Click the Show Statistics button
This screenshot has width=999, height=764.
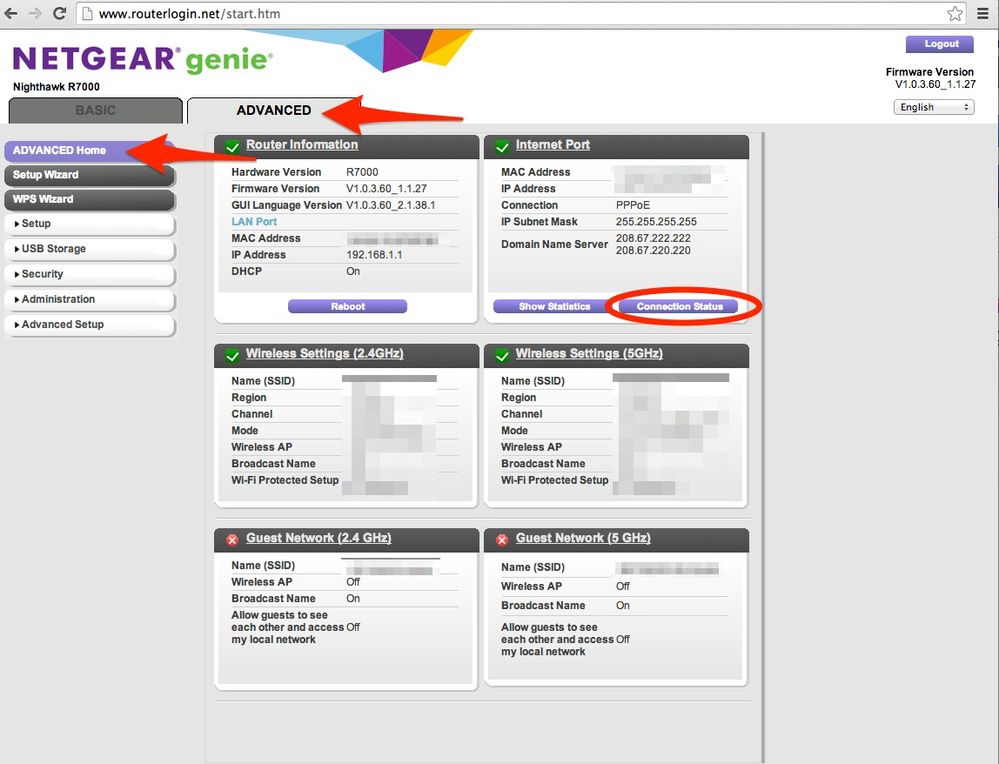point(554,306)
